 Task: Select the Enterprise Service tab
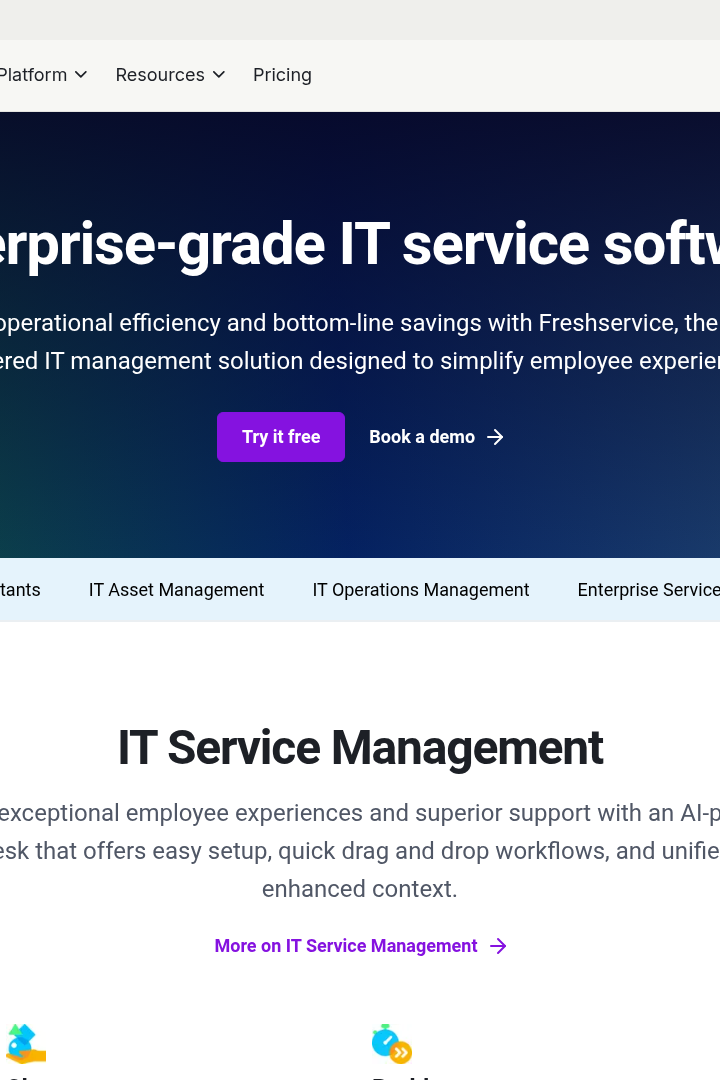[x=648, y=590]
